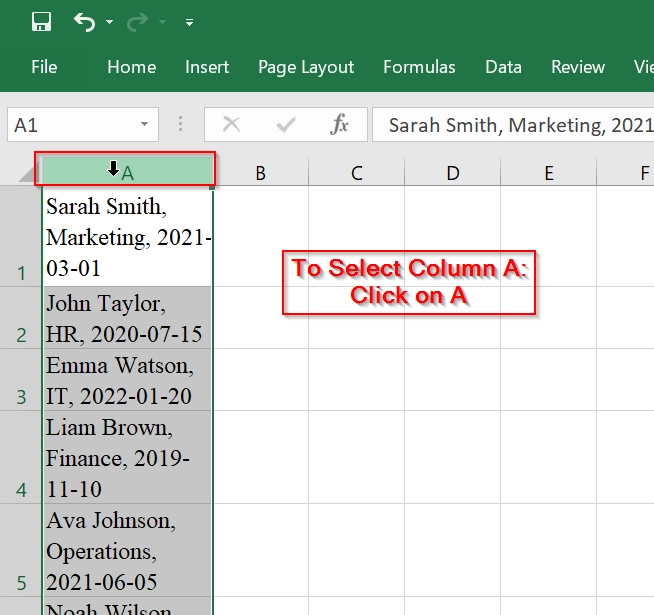Click the Enter checkmark formula bar icon
This screenshot has height=615, width=654.
click(x=286, y=124)
